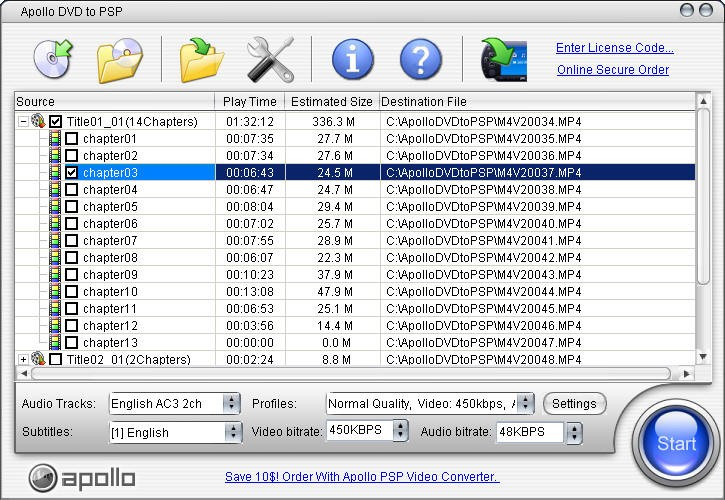Tick the chapter10 checkbox
The image size is (725, 500).
[x=71, y=291]
